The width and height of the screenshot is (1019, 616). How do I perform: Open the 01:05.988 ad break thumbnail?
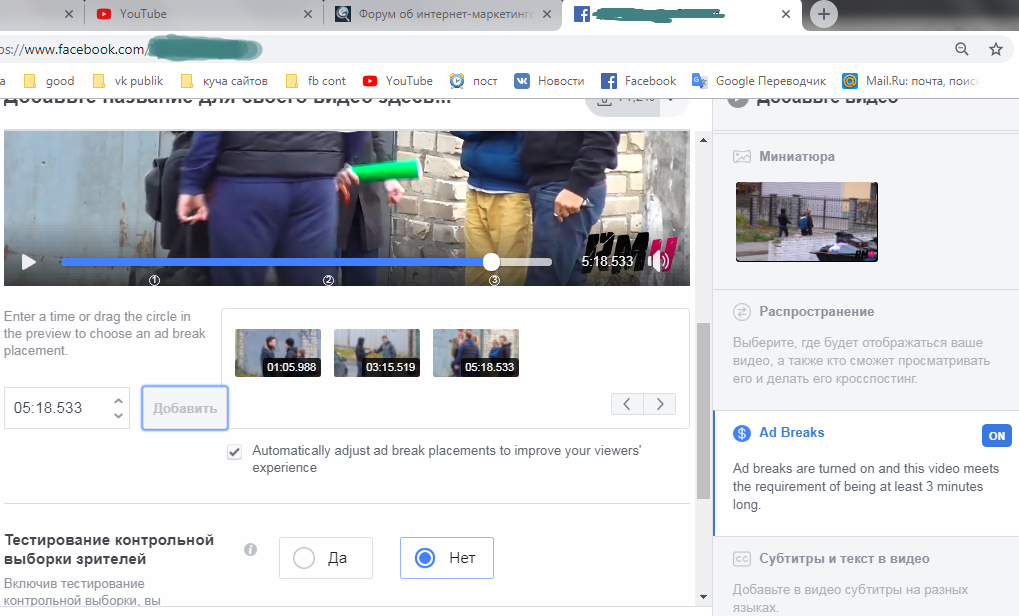(277, 353)
